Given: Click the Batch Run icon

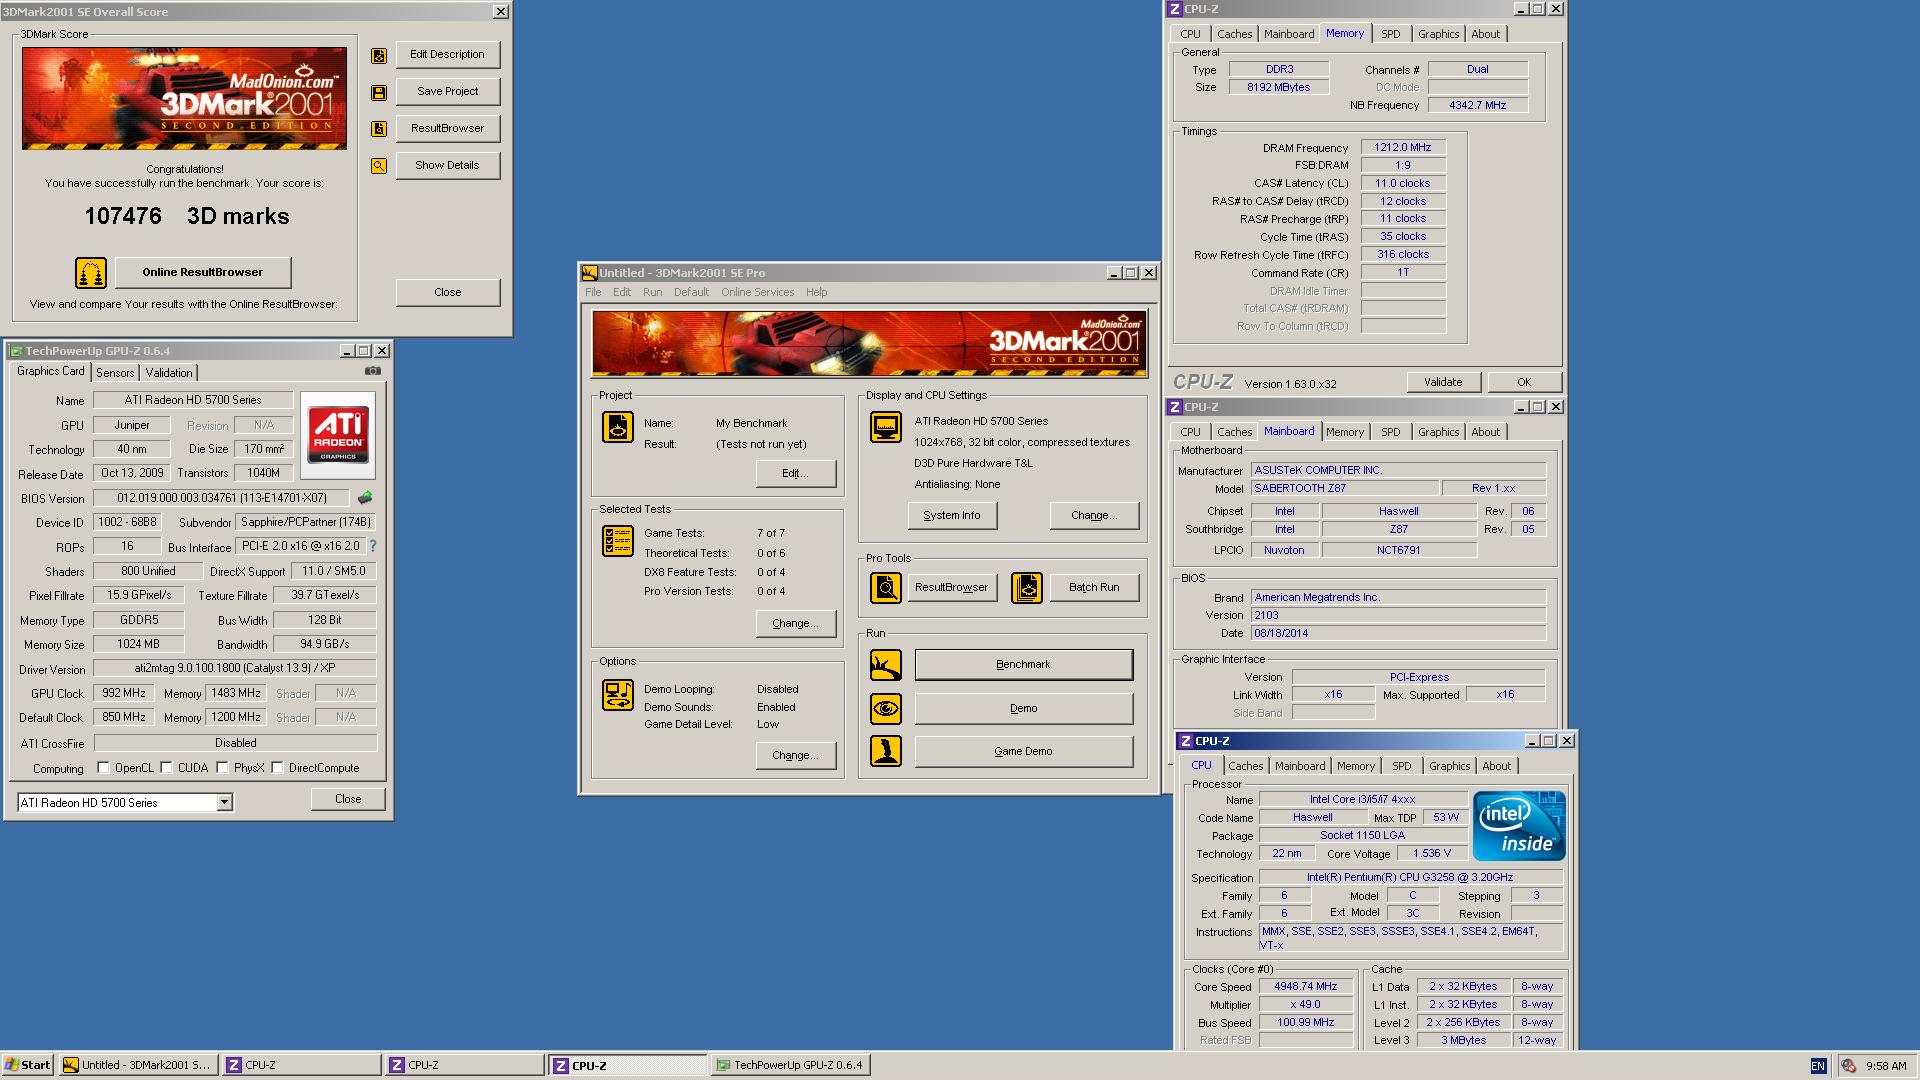Looking at the screenshot, I should click(x=1027, y=588).
